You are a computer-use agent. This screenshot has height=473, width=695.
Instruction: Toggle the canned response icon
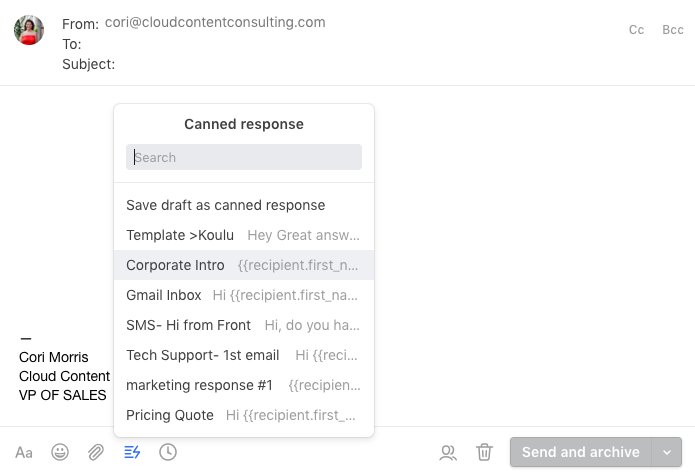(132, 453)
